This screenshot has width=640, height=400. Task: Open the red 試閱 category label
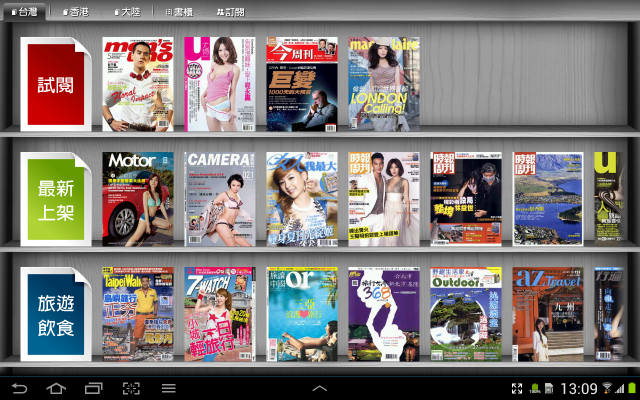56,84
